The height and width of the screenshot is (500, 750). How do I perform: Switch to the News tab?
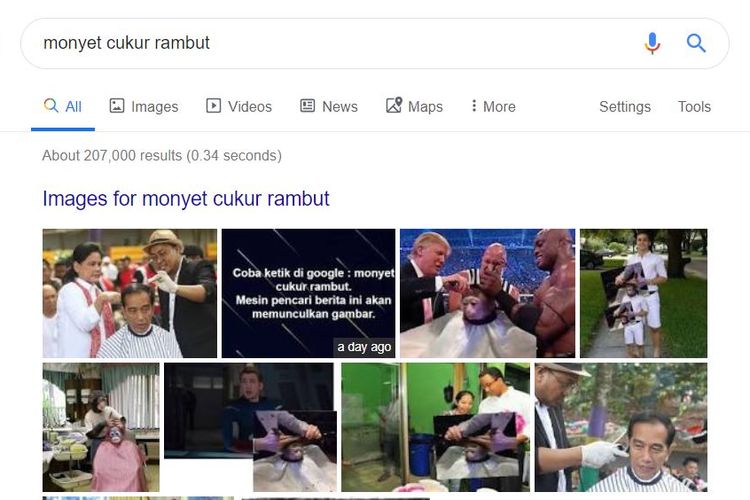[x=329, y=106]
